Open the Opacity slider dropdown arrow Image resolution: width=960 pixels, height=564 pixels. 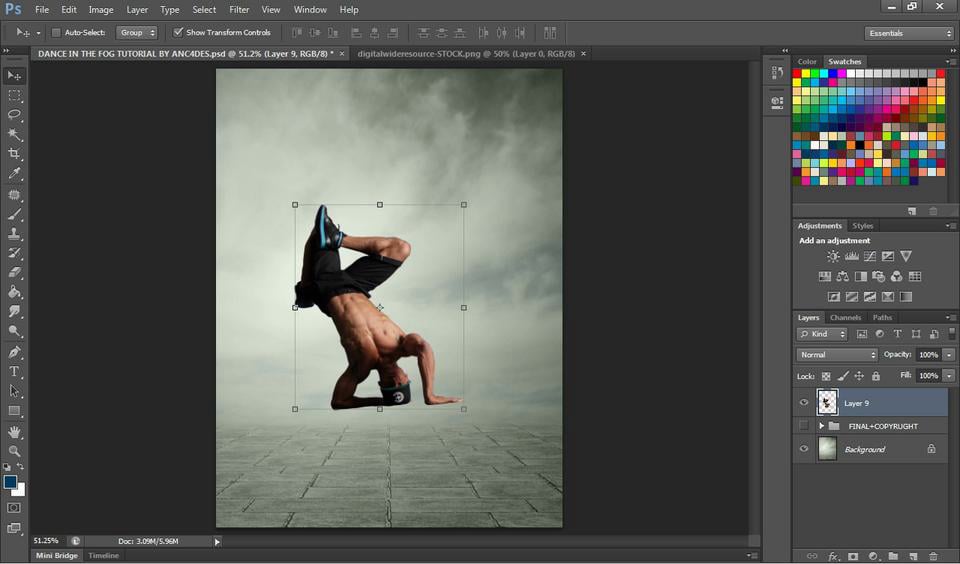949,355
